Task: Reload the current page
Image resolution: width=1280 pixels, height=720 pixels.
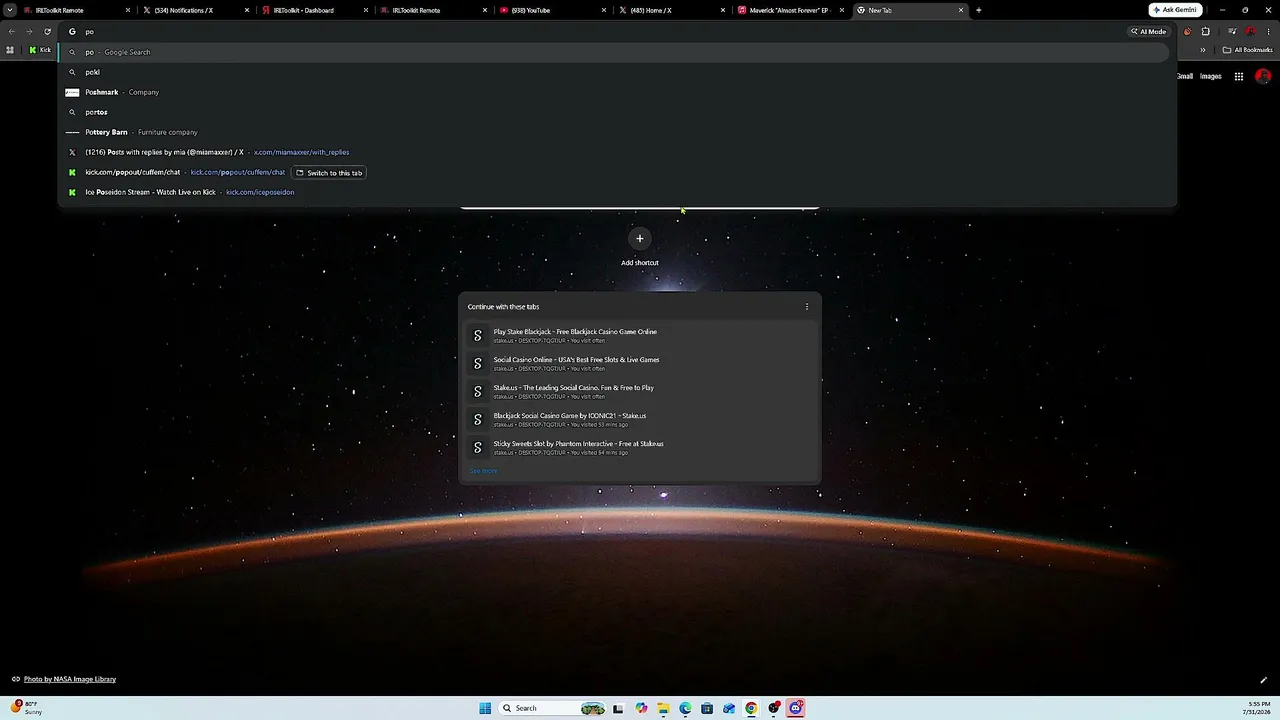Action: pyautogui.click(x=47, y=31)
